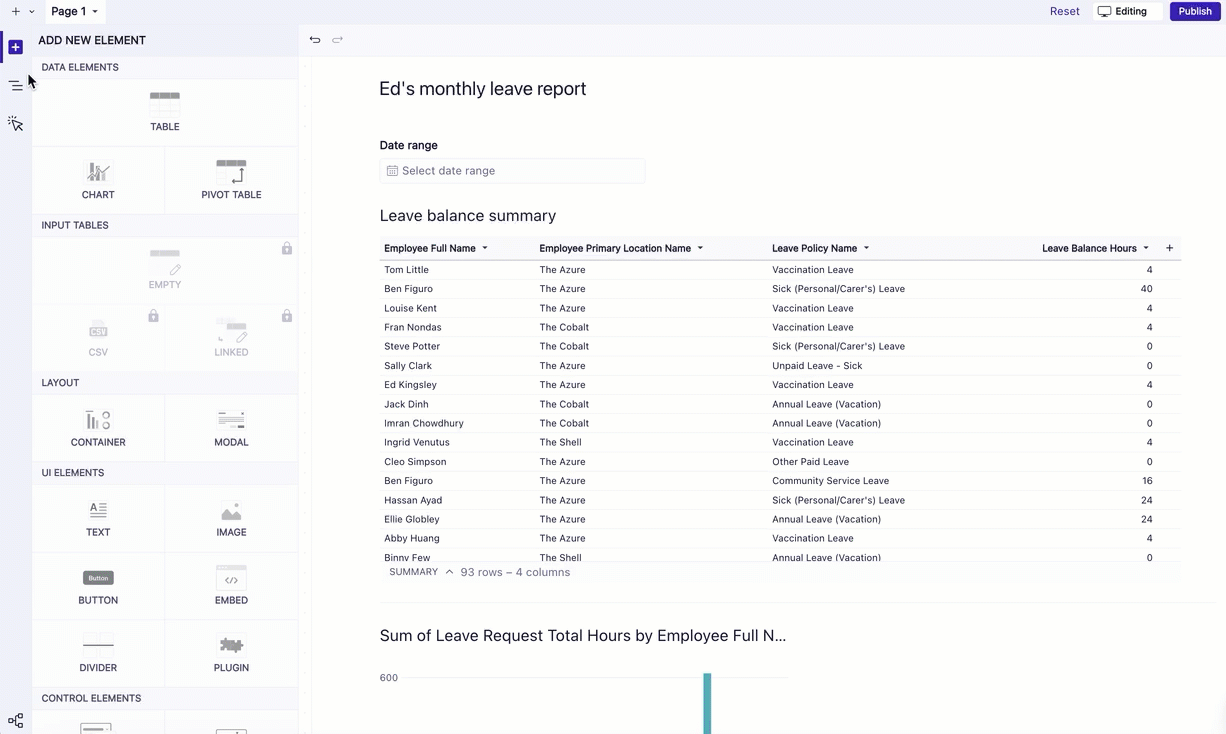Click the Abby Huang name cell
This screenshot has width=1226, height=734.
click(x=412, y=538)
